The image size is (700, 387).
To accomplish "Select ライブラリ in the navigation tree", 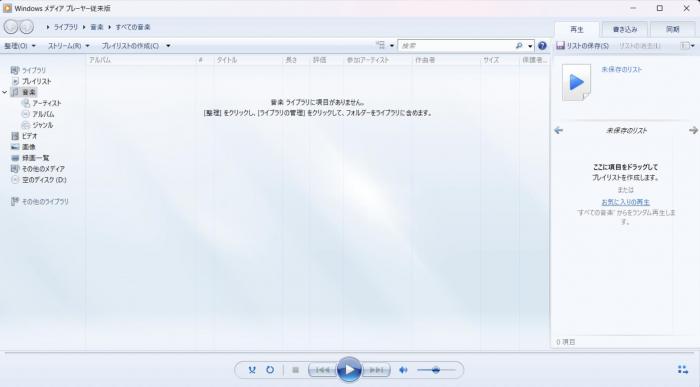I will point(33,71).
